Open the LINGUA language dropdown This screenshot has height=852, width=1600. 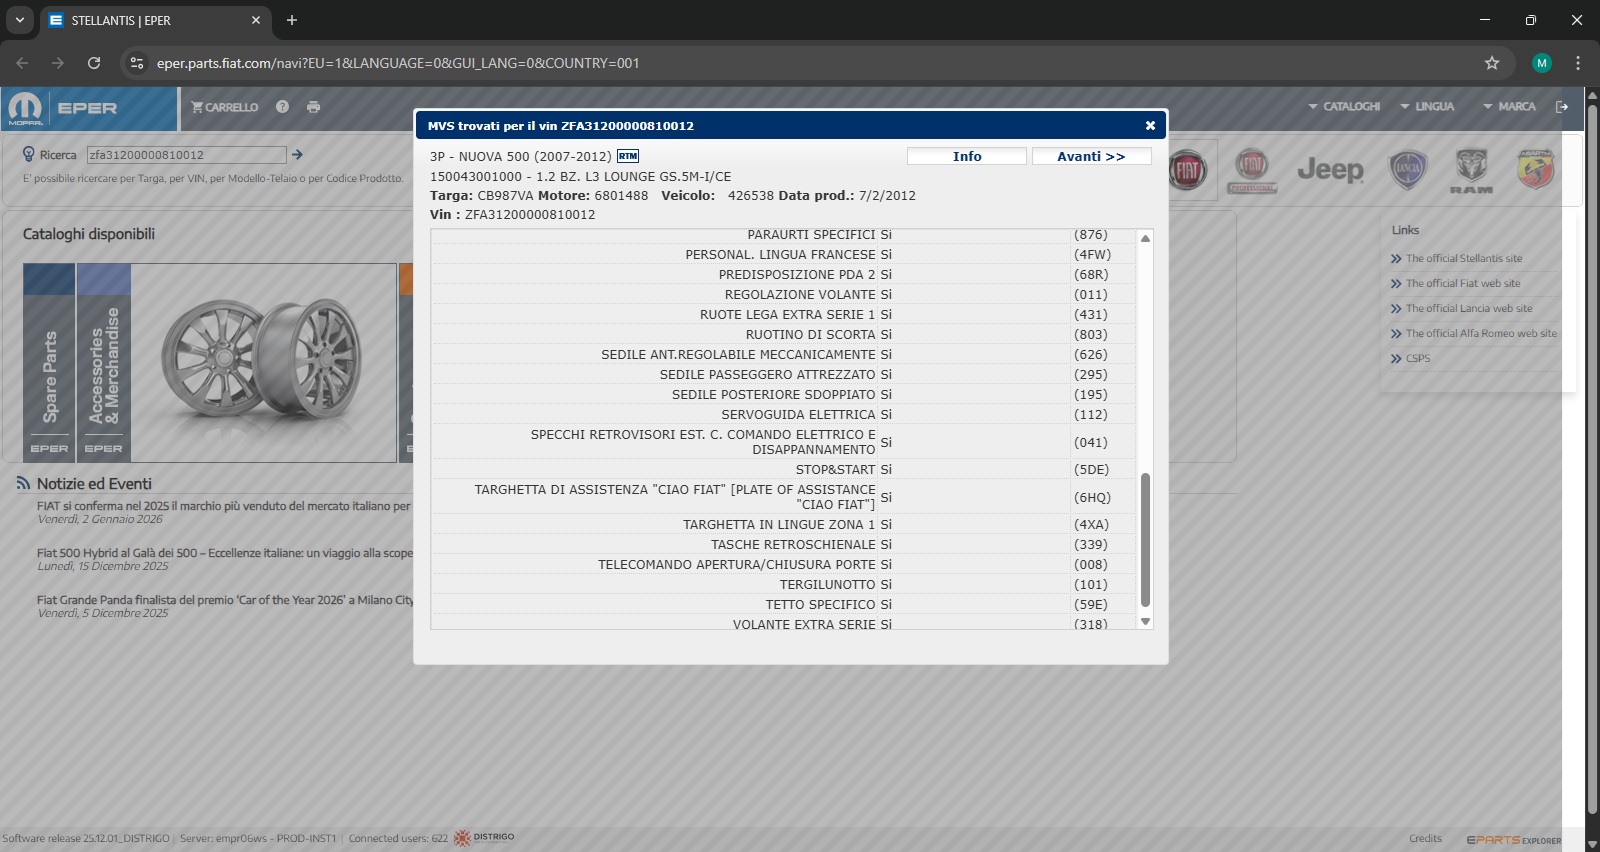[1427, 107]
